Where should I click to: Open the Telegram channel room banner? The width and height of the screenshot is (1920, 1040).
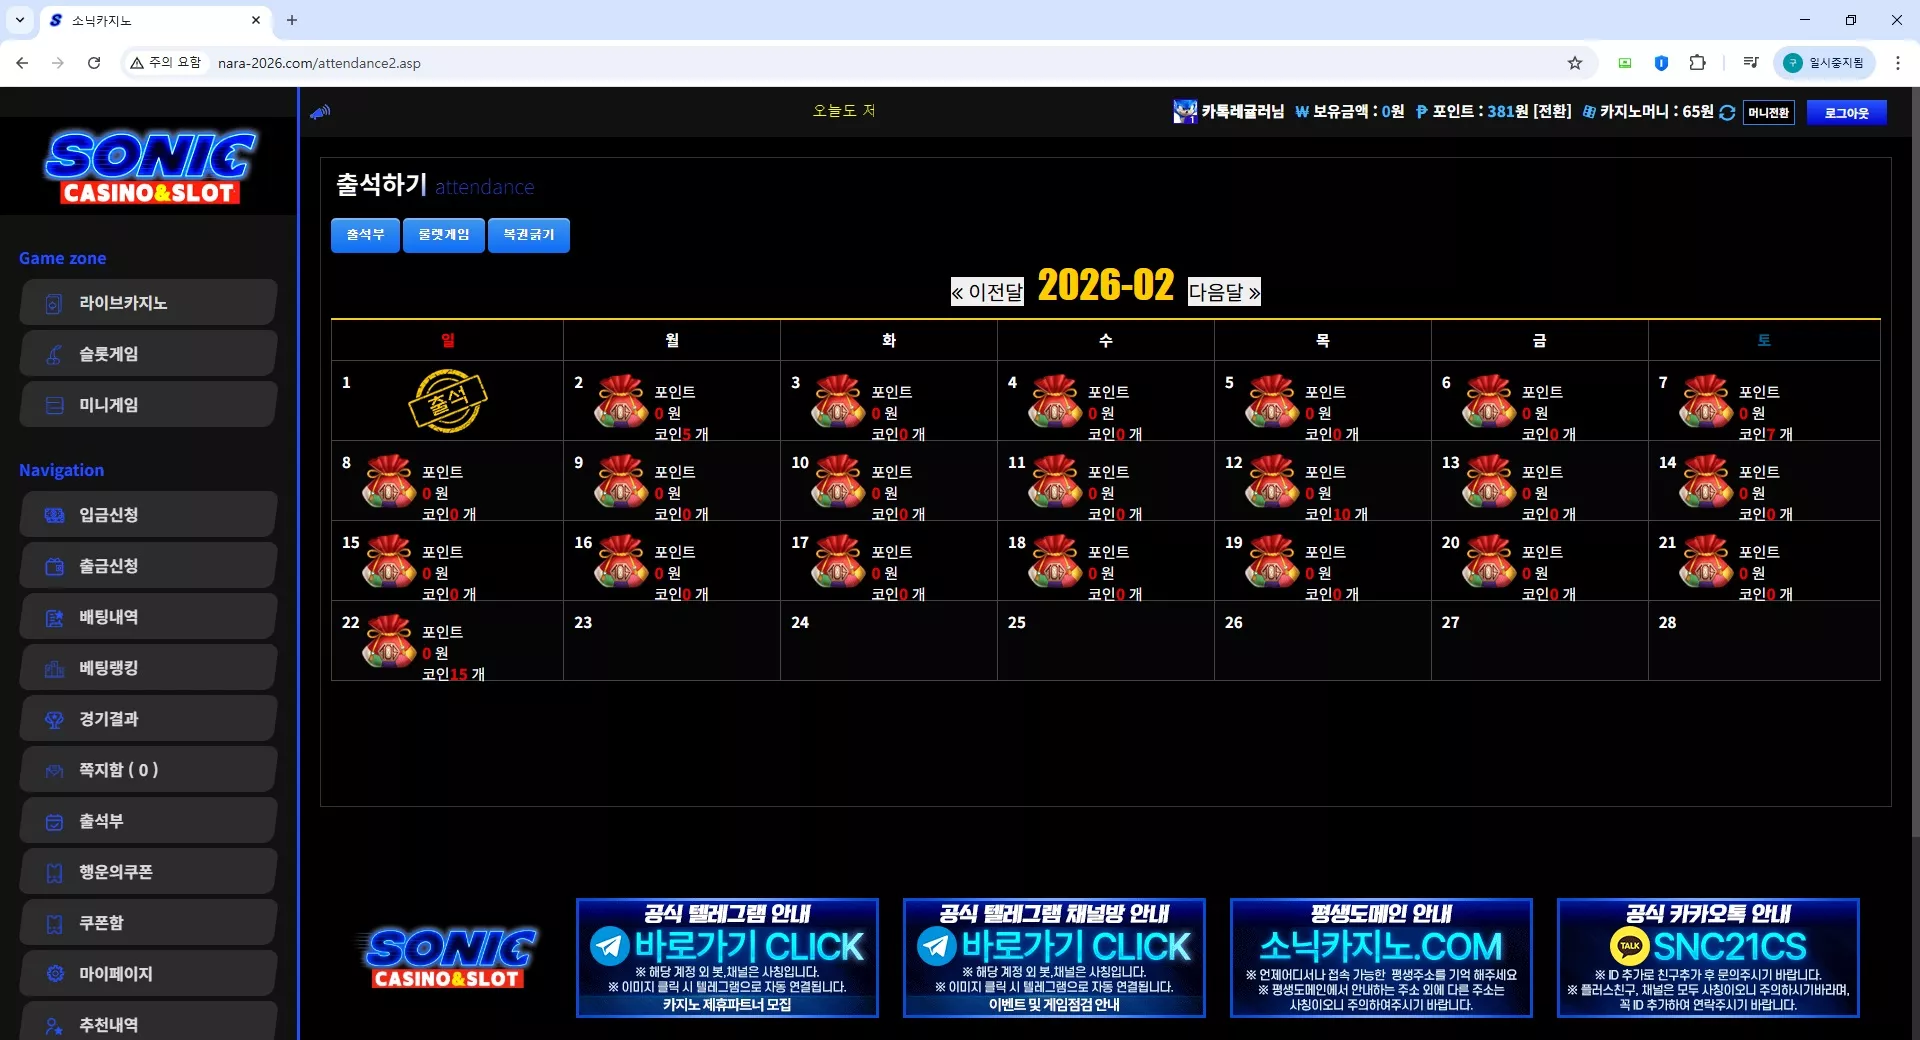[1054, 958]
